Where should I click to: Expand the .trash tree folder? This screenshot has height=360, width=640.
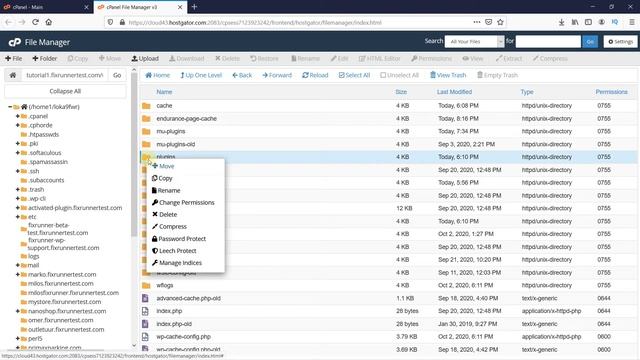click(x=18, y=189)
